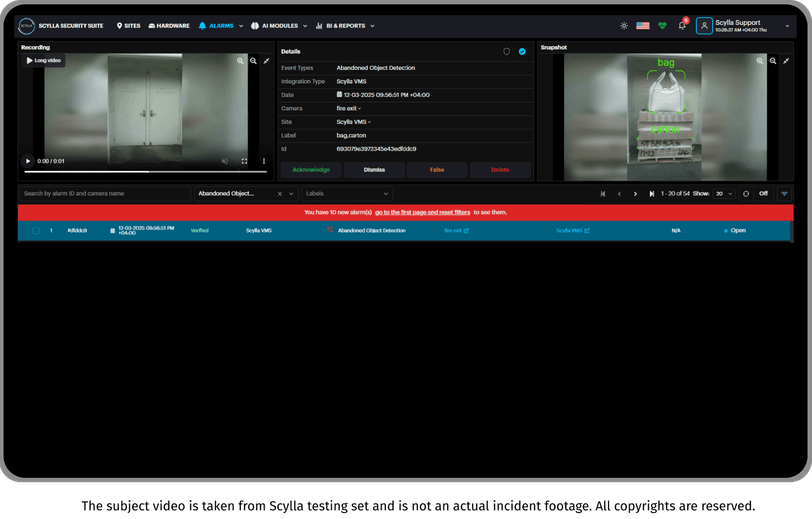Screen dimensions: 812x519
Task: Click the Scylla Security Suite logo
Action: [26, 26]
